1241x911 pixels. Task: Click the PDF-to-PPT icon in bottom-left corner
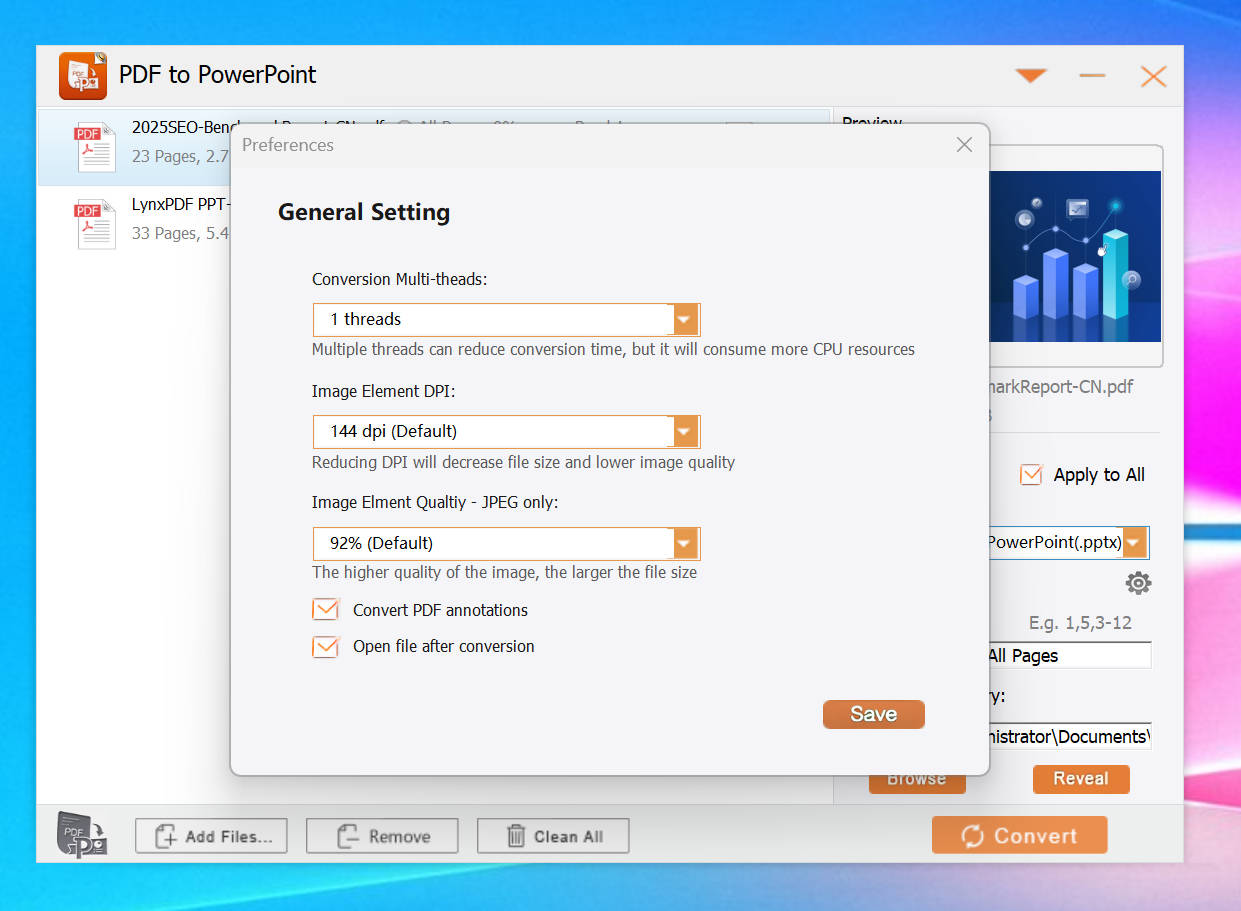coord(82,834)
